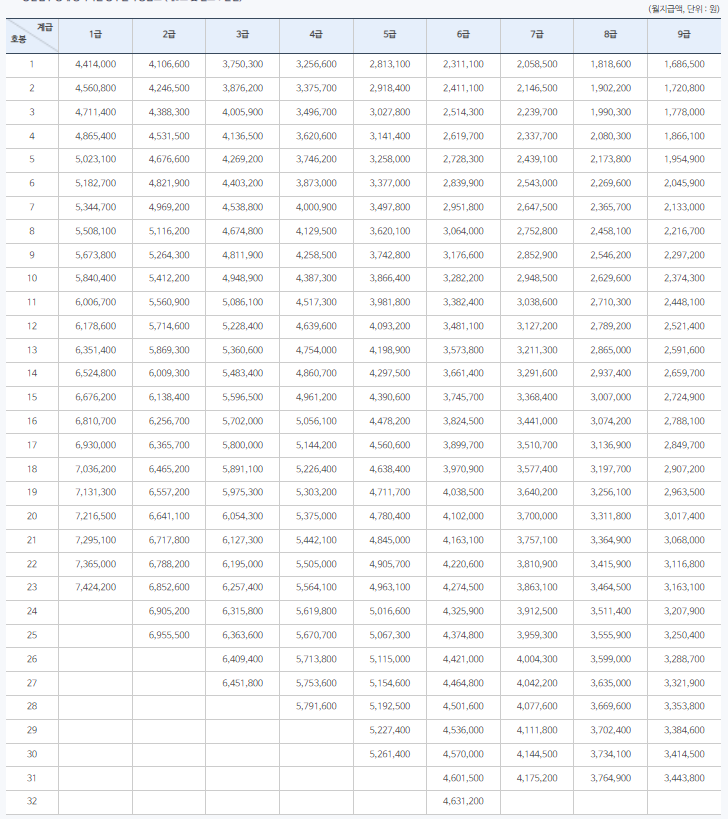Click the value 6,451,800
This screenshot has height=819, width=728.
[x=243, y=683]
